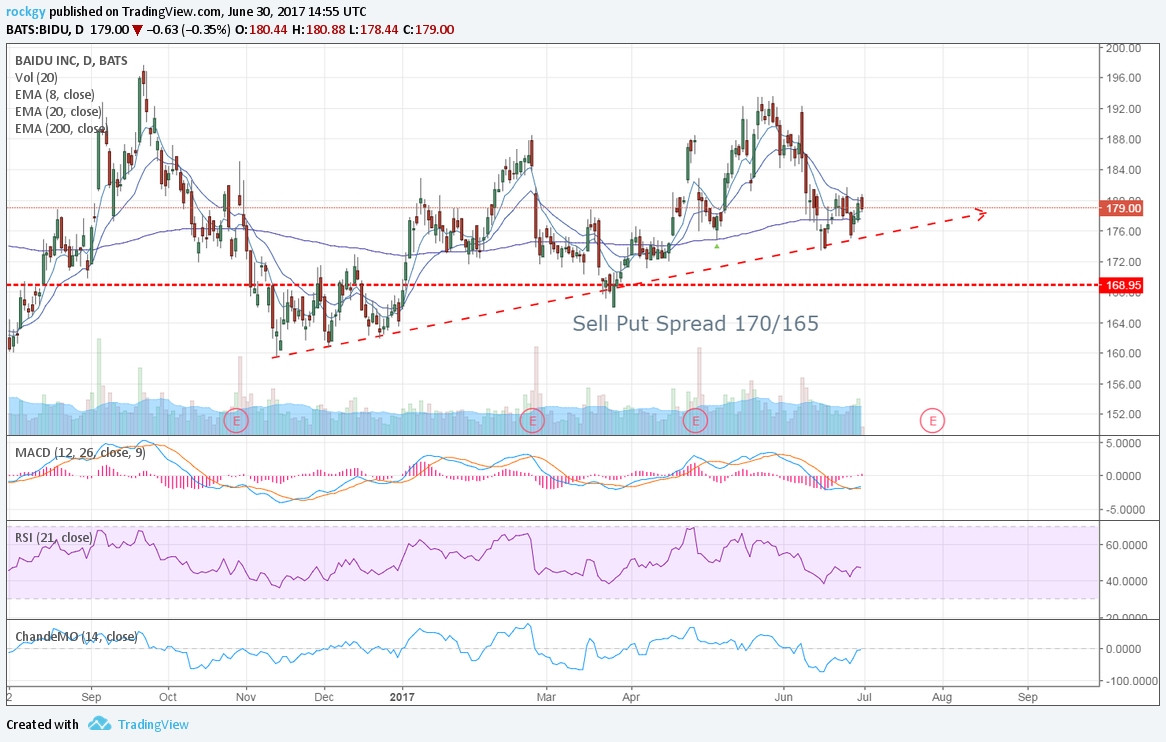This screenshot has width=1166, height=742.
Task: Select the EMA (20, close) indicator label
Action: [x=58, y=112]
